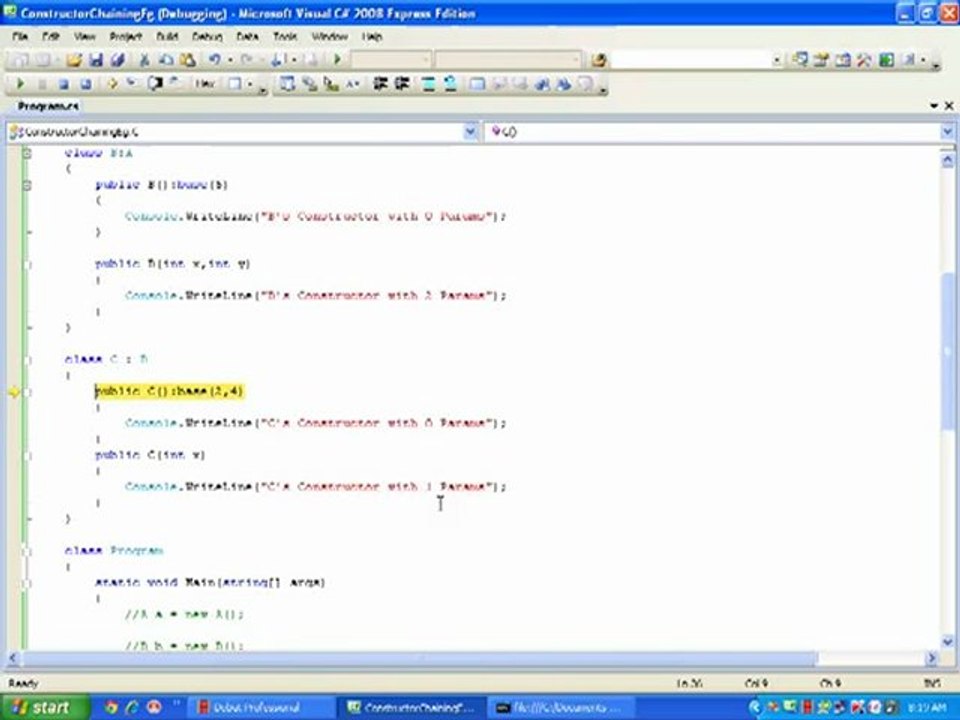Click the Step Over icon

click(x=154, y=84)
